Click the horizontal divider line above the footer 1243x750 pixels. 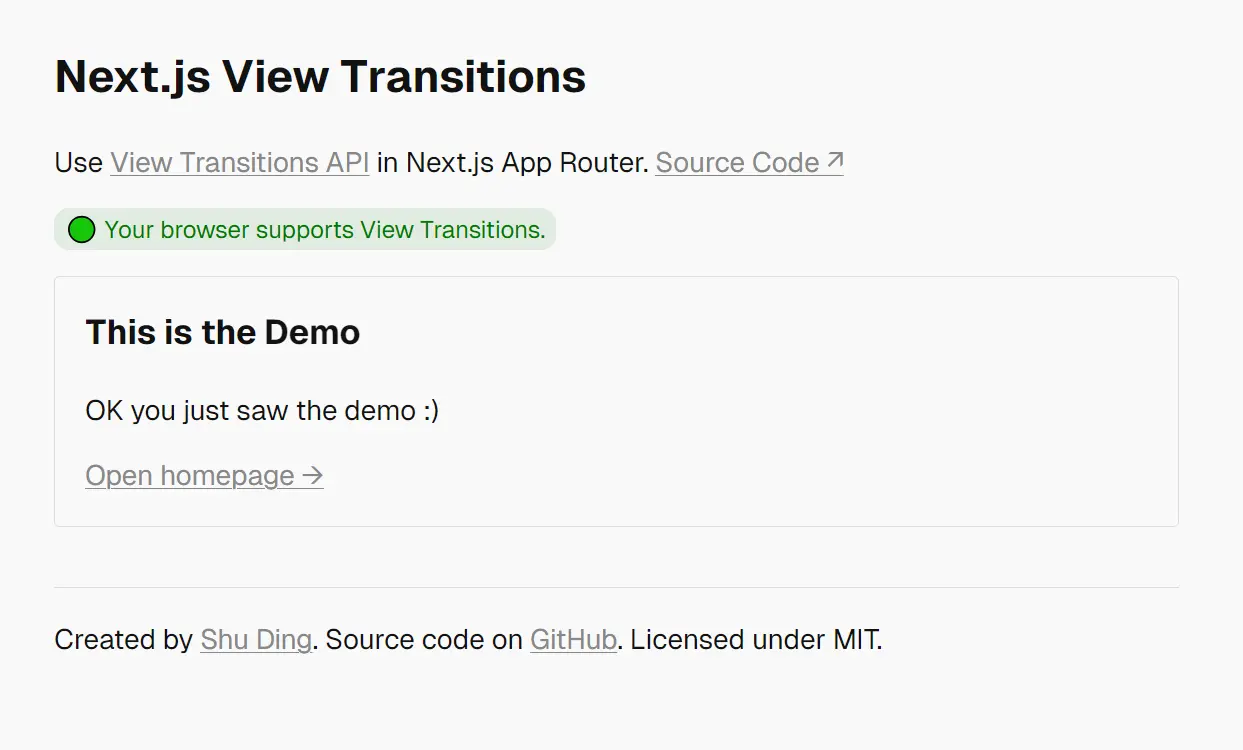point(616,588)
